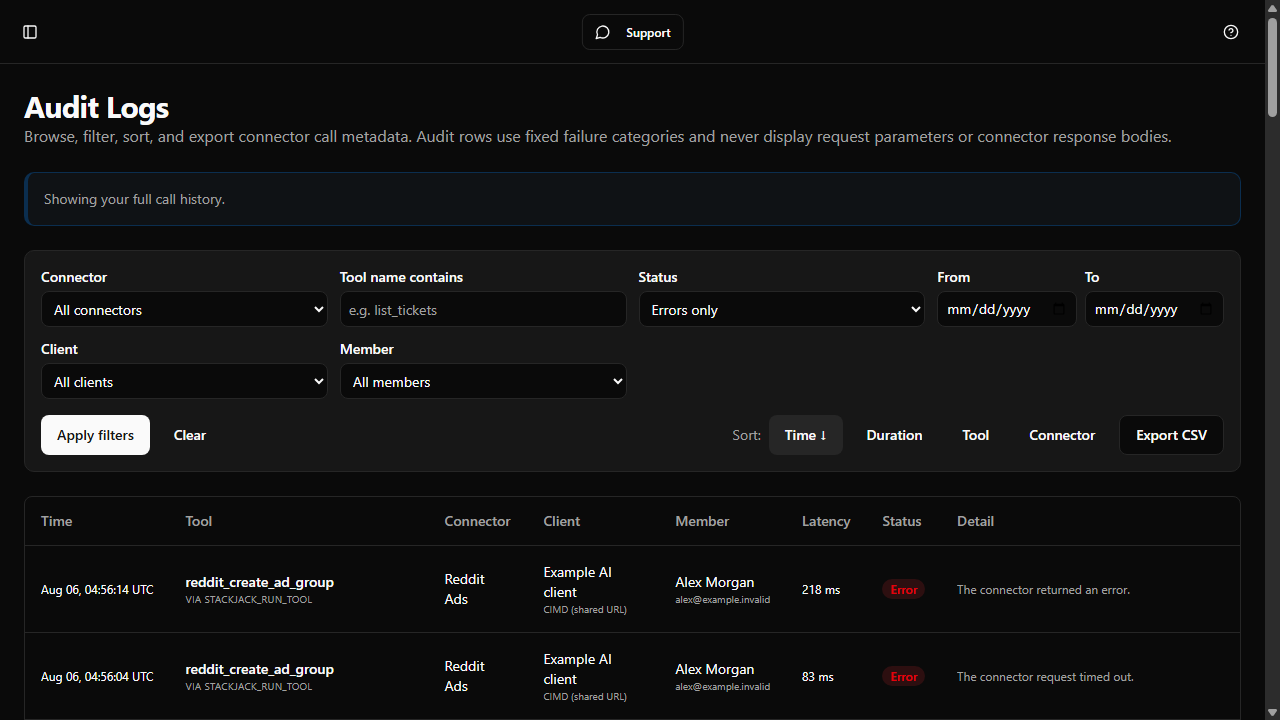This screenshot has width=1280, height=720.
Task: Expand the Client dropdown
Action: pos(184,382)
